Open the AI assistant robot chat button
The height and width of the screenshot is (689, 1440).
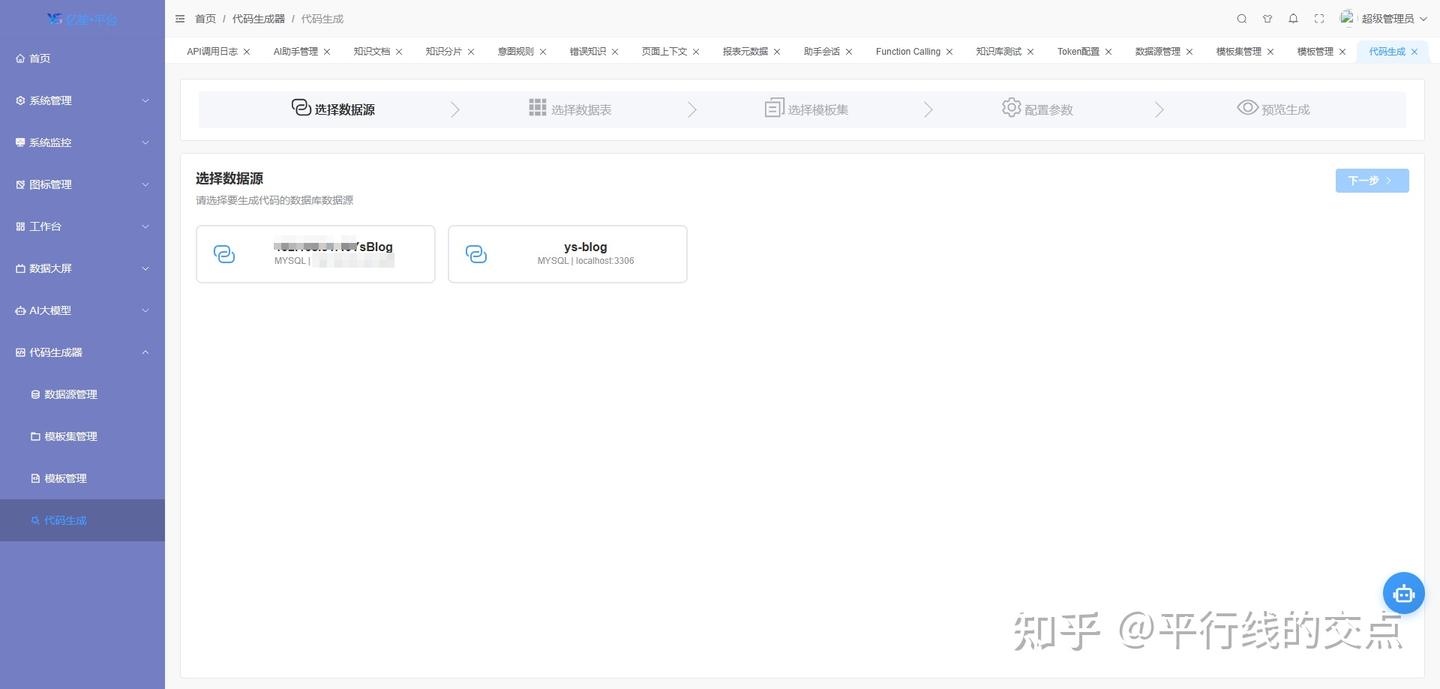[x=1404, y=593]
